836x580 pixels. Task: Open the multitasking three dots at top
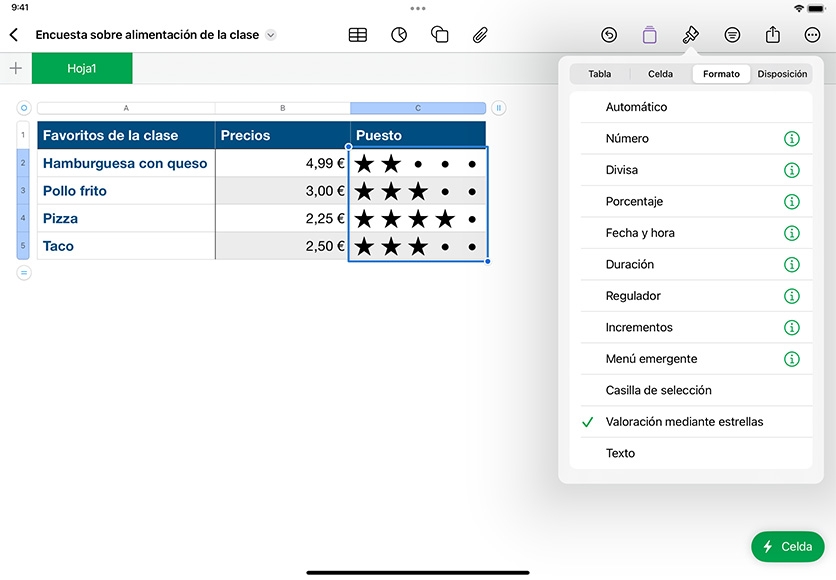(418, 9)
